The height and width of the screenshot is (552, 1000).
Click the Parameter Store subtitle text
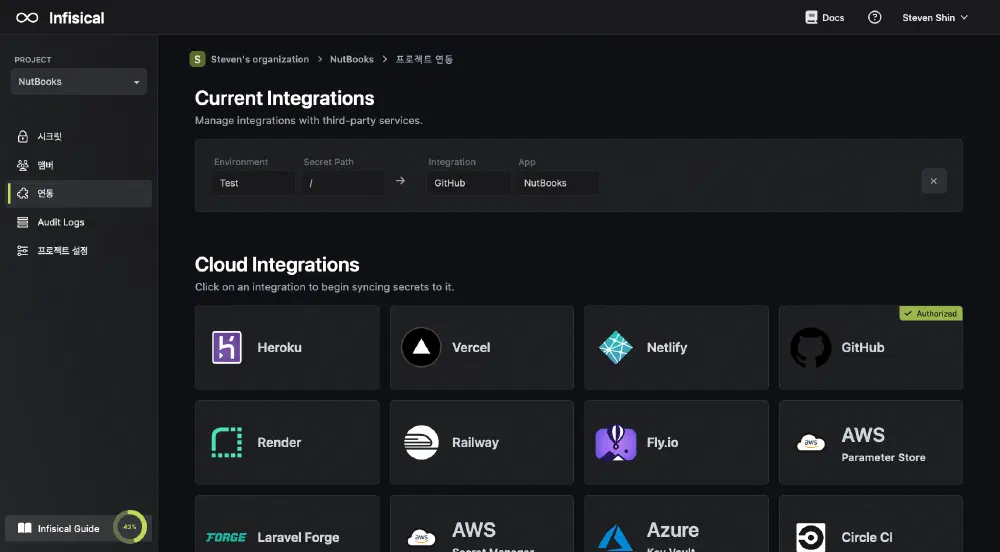coord(883,457)
